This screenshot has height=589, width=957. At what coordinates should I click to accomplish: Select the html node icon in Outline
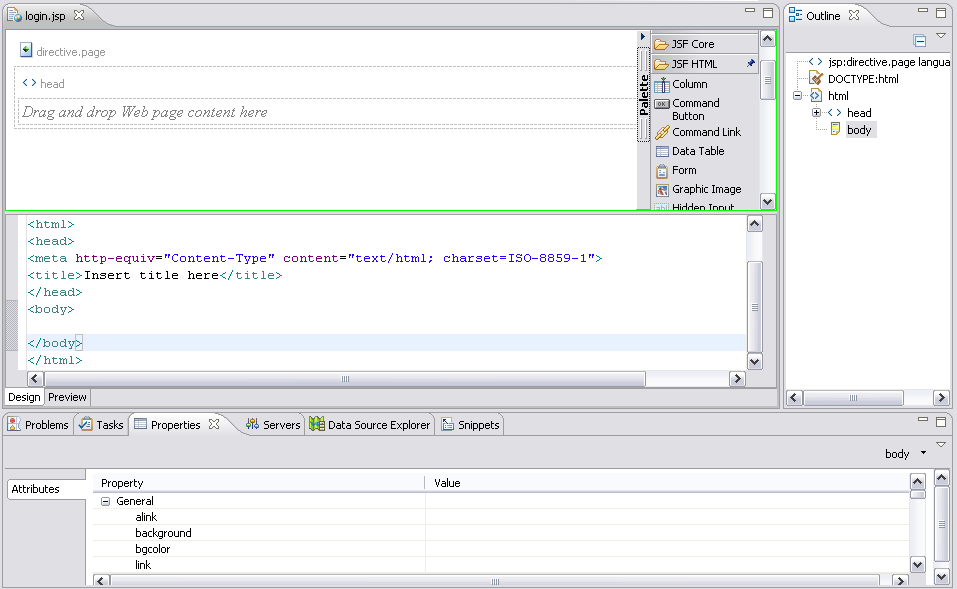pyautogui.click(x=816, y=95)
